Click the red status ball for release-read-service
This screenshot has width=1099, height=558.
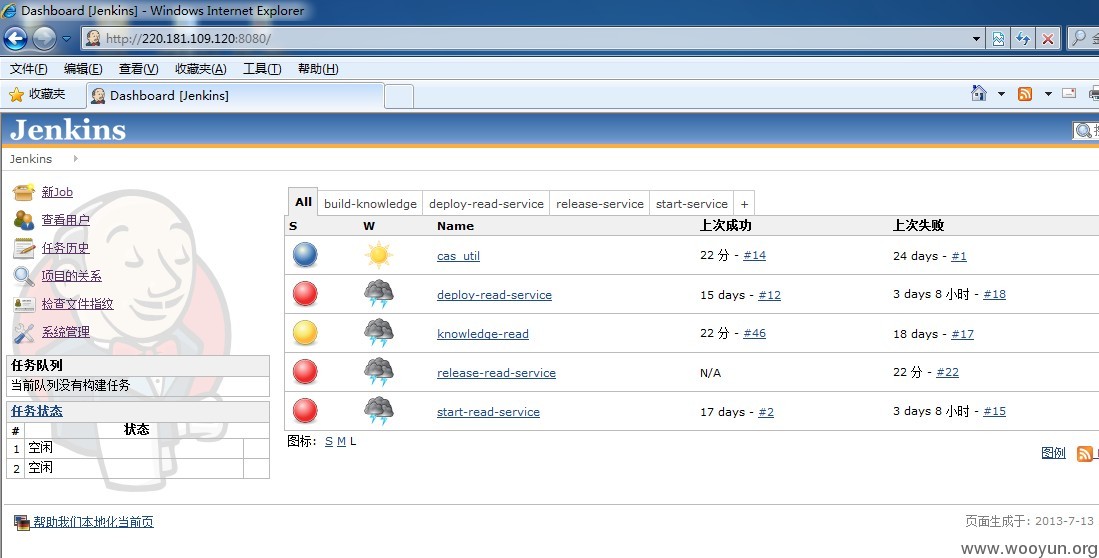pyautogui.click(x=305, y=372)
